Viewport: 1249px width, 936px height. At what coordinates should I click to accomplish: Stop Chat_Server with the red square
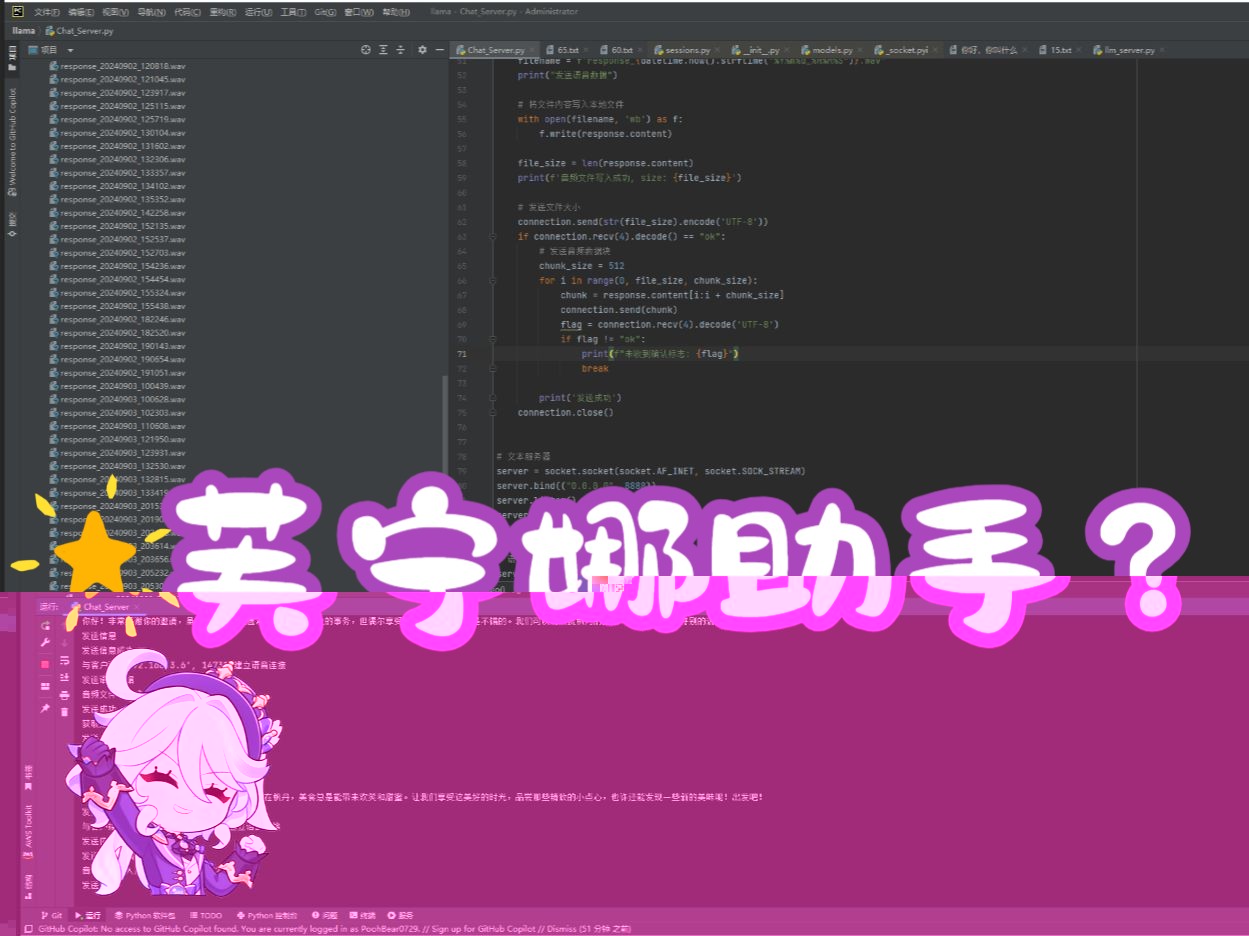45,664
